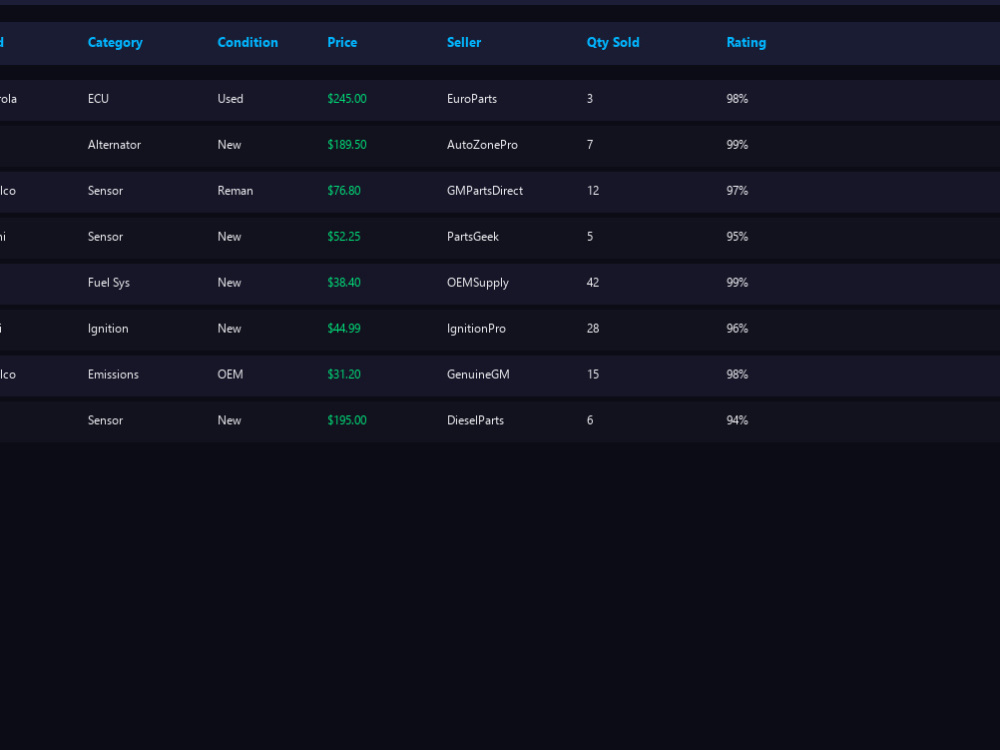Image resolution: width=1000 pixels, height=750 pixels.
Task: Click the 94% rating
Action: coord(737,420)
